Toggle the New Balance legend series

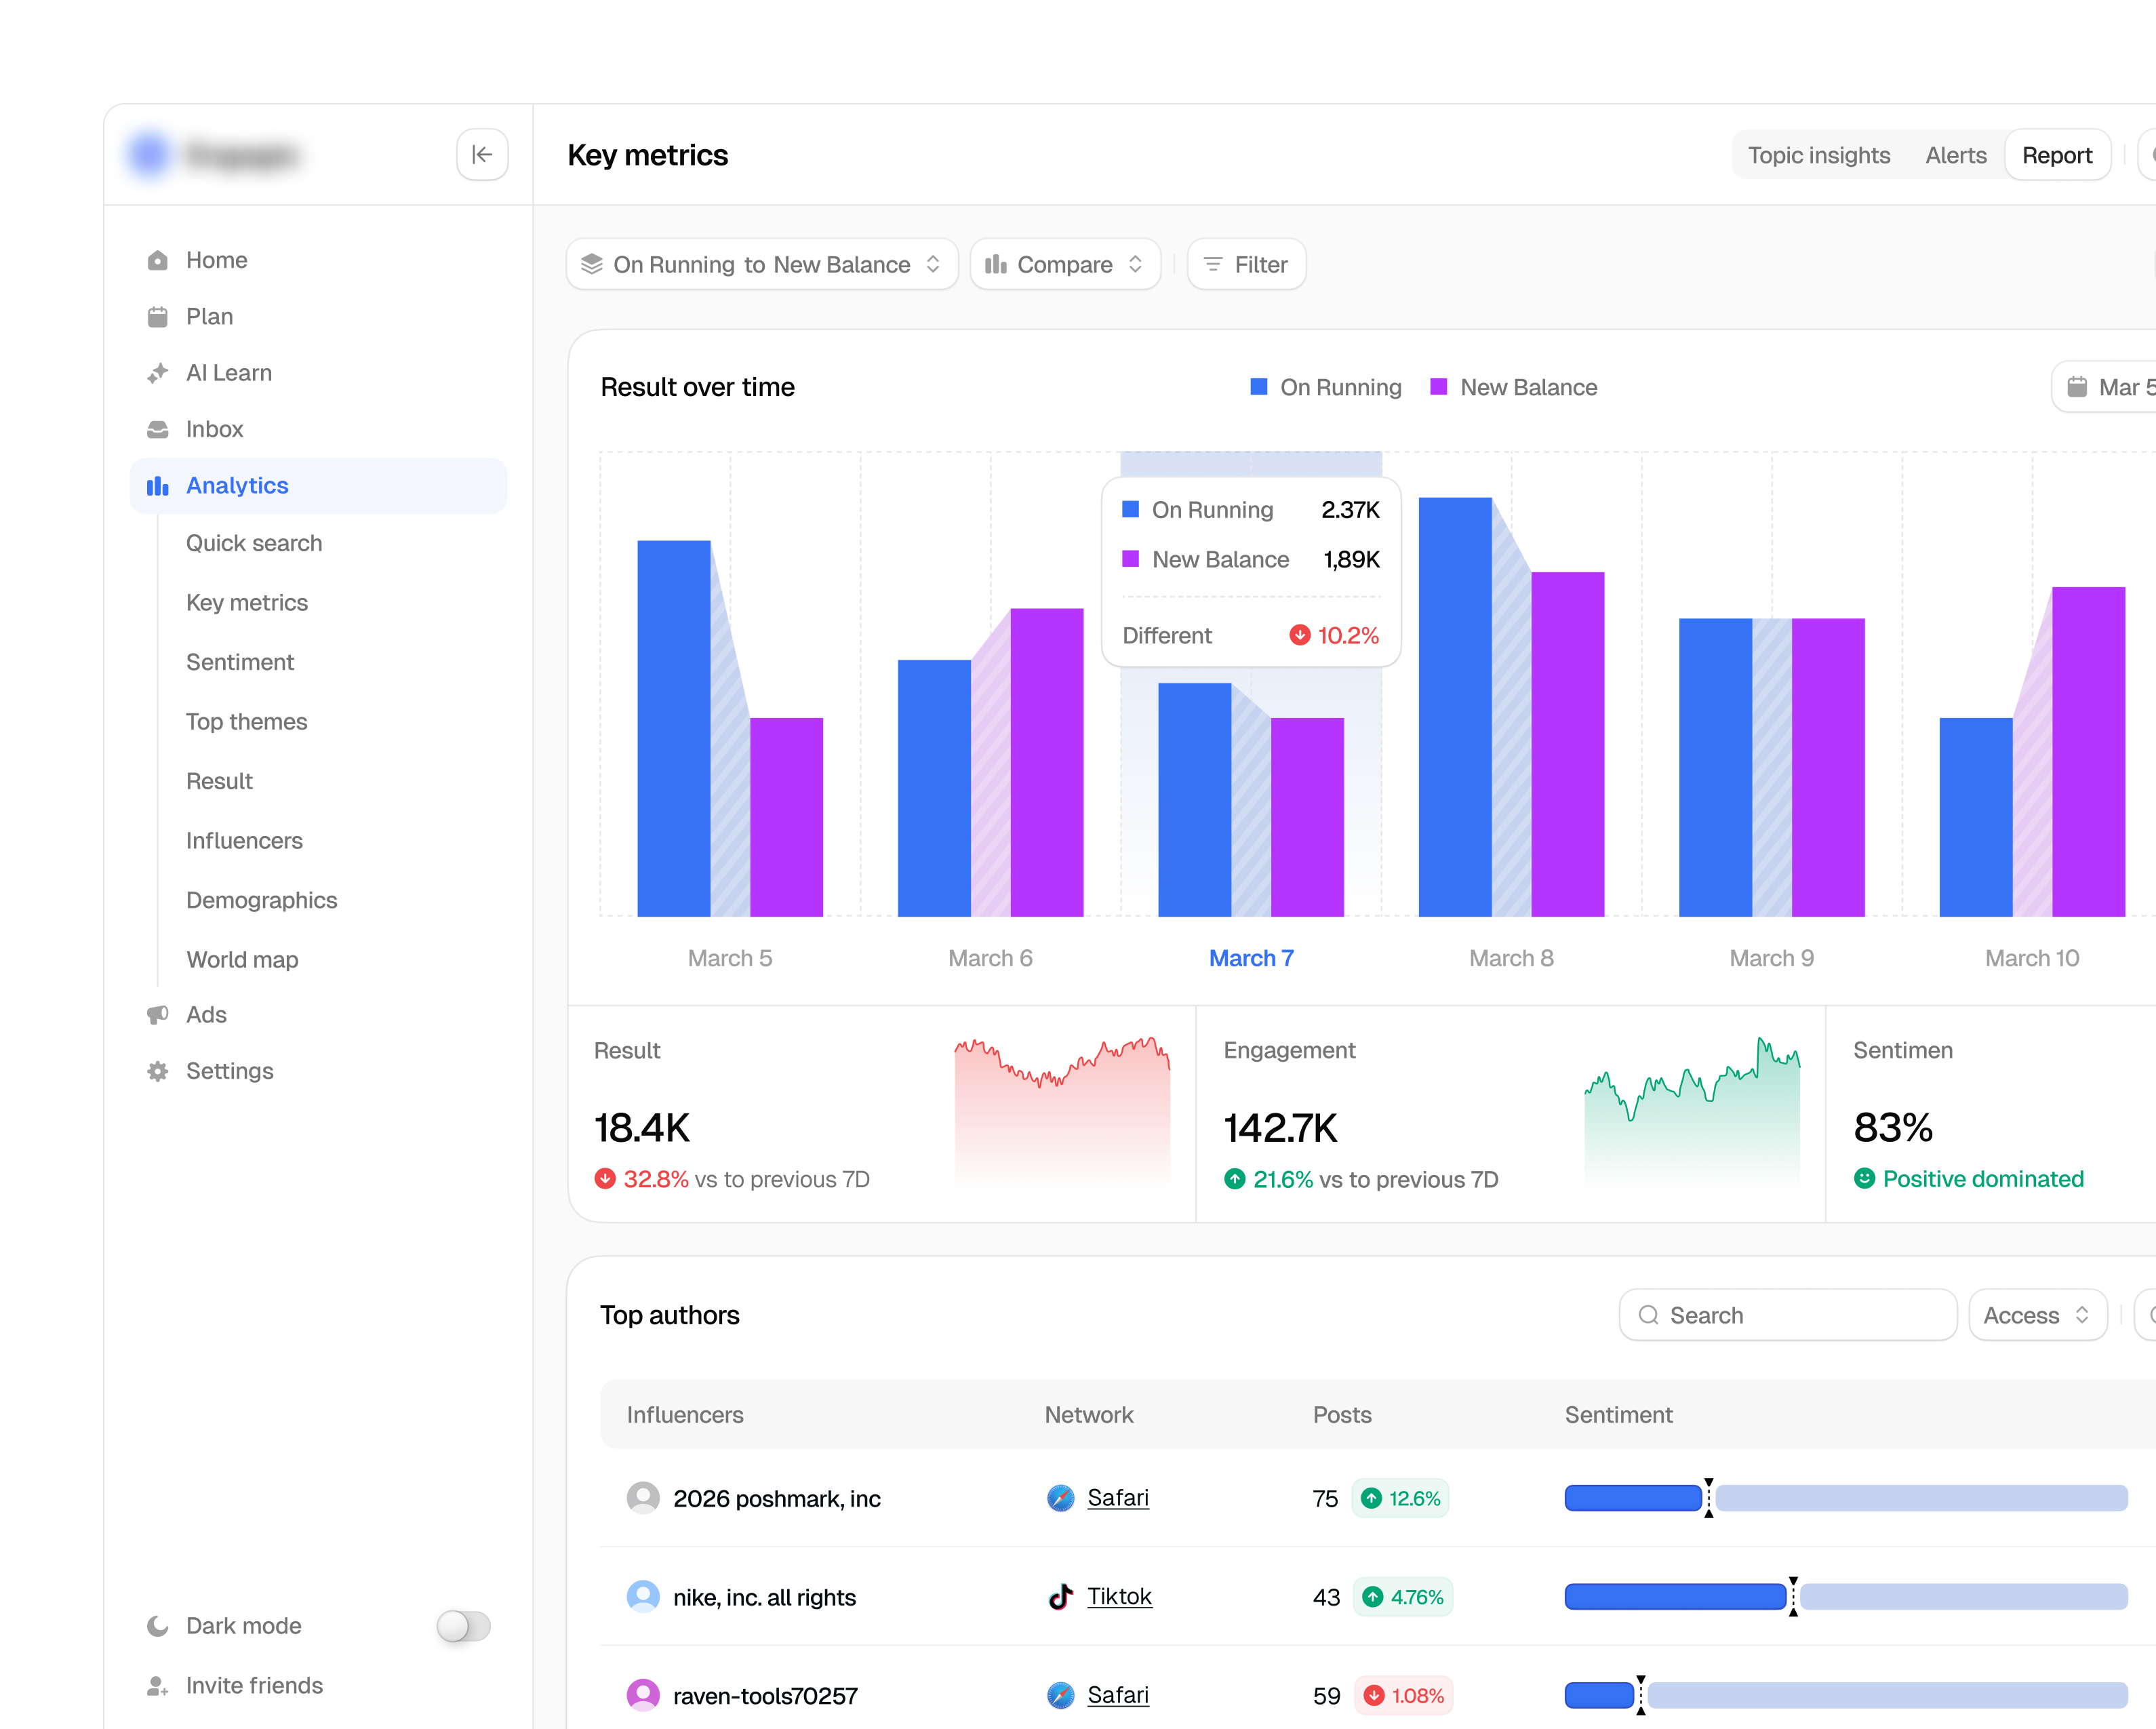(1514, 387)
